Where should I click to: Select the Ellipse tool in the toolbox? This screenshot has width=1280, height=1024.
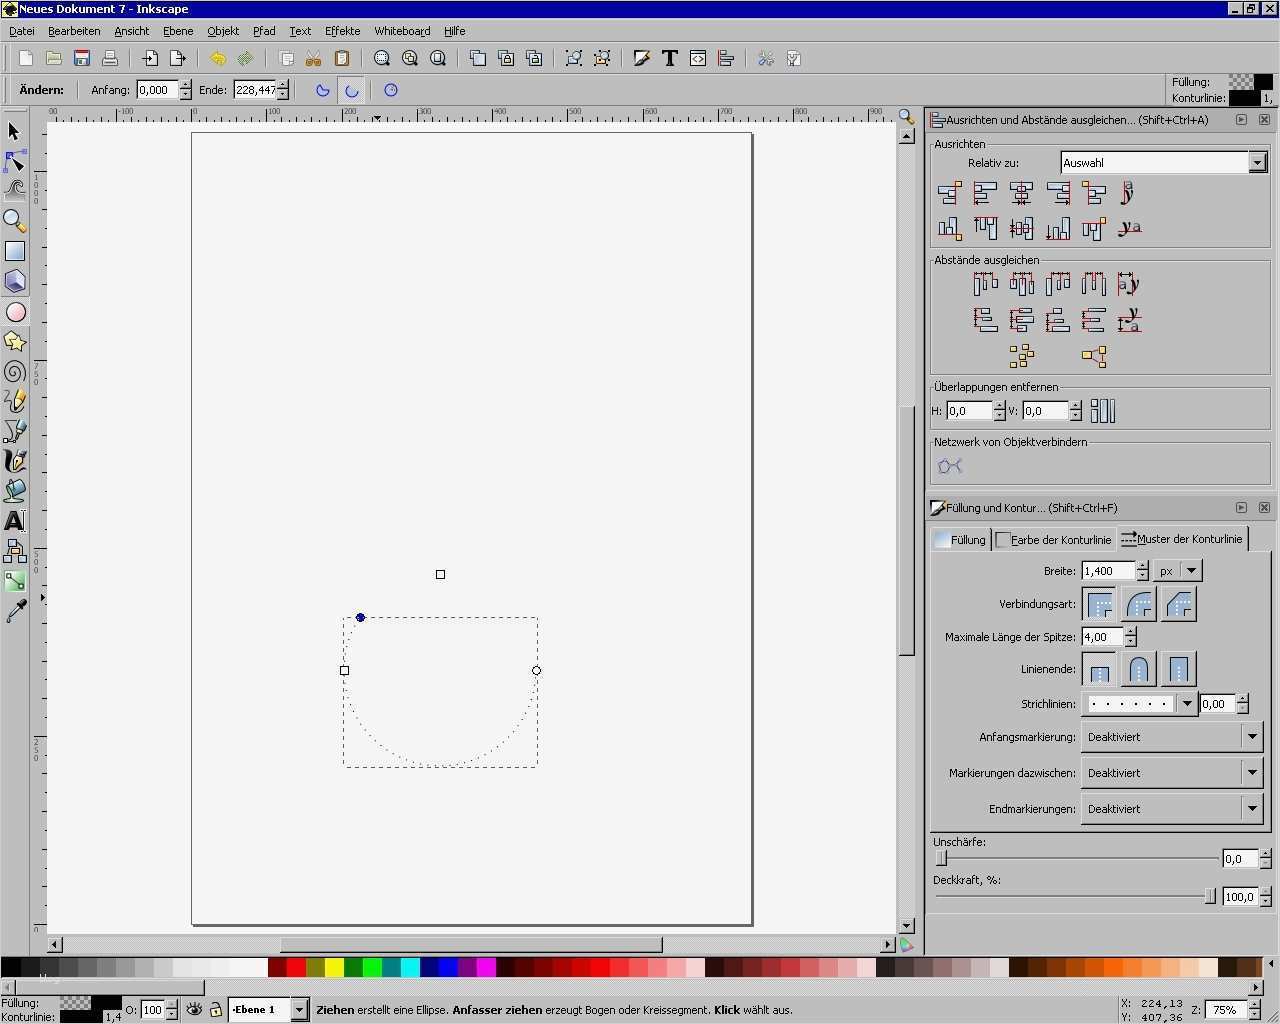pos(16,312)
